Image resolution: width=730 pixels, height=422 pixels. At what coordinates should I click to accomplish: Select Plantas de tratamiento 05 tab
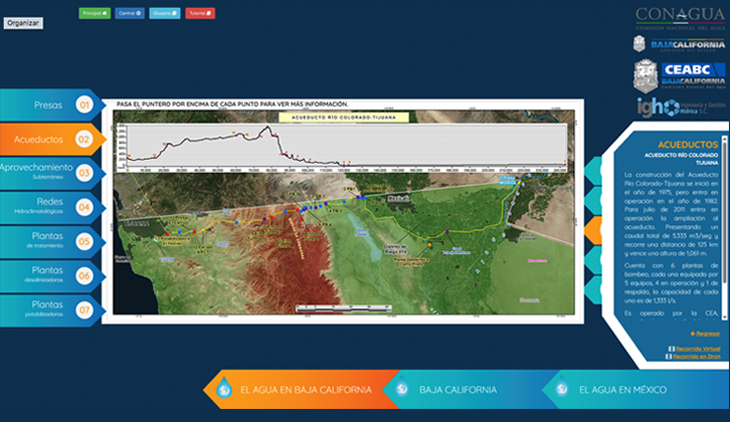point(51,241)
